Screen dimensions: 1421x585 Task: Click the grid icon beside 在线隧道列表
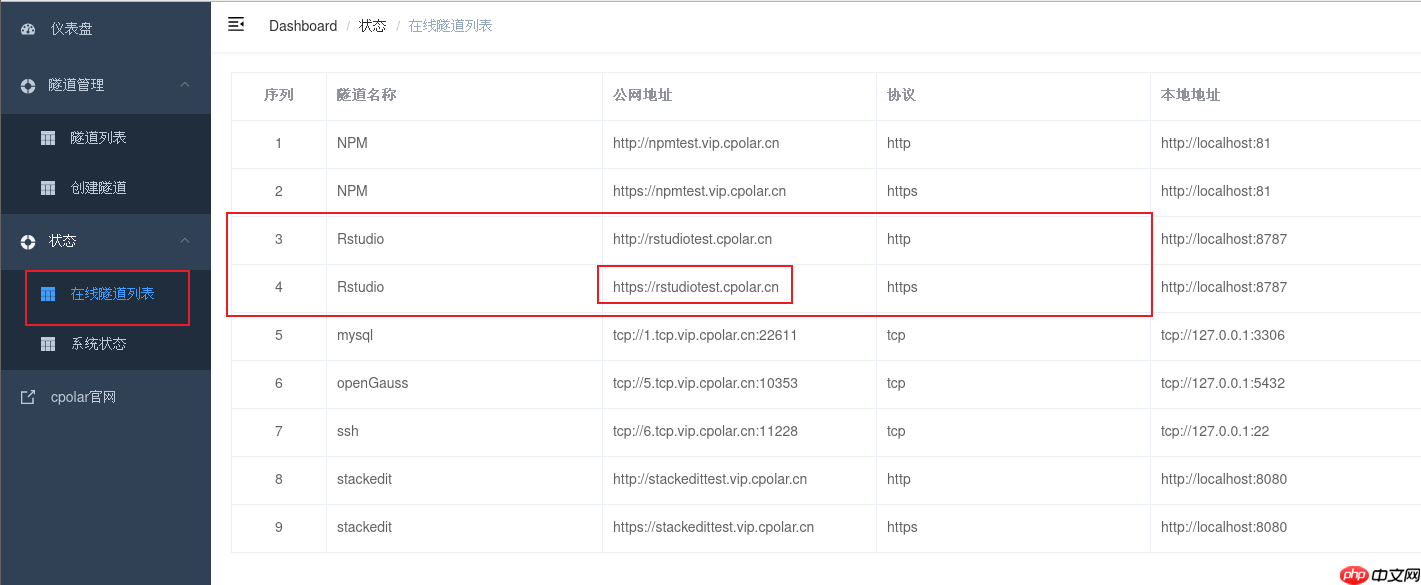tap(48, 294)
